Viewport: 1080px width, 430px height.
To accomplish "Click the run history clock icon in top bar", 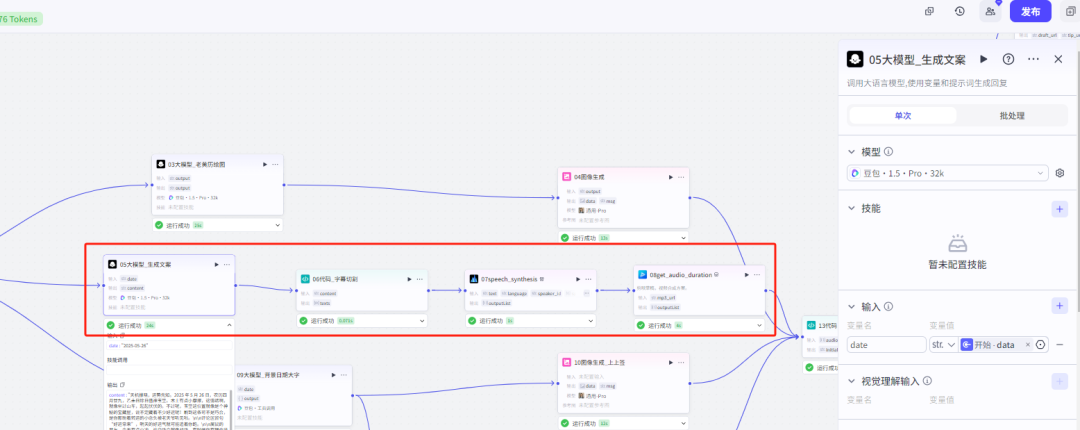I will [960, 11].
